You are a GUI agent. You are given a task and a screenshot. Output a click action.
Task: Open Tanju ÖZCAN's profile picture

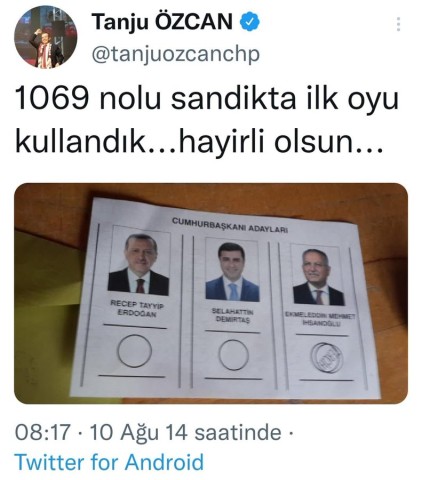45,37
